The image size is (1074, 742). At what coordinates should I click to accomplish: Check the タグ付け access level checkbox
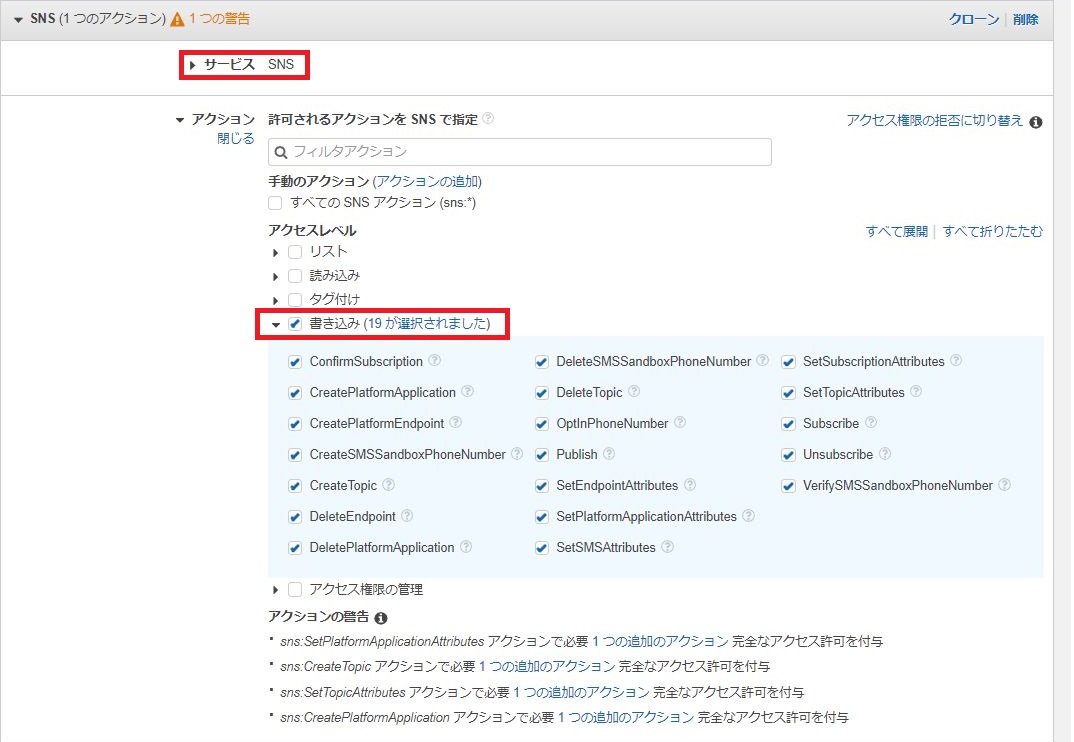[x=295, y=300]
